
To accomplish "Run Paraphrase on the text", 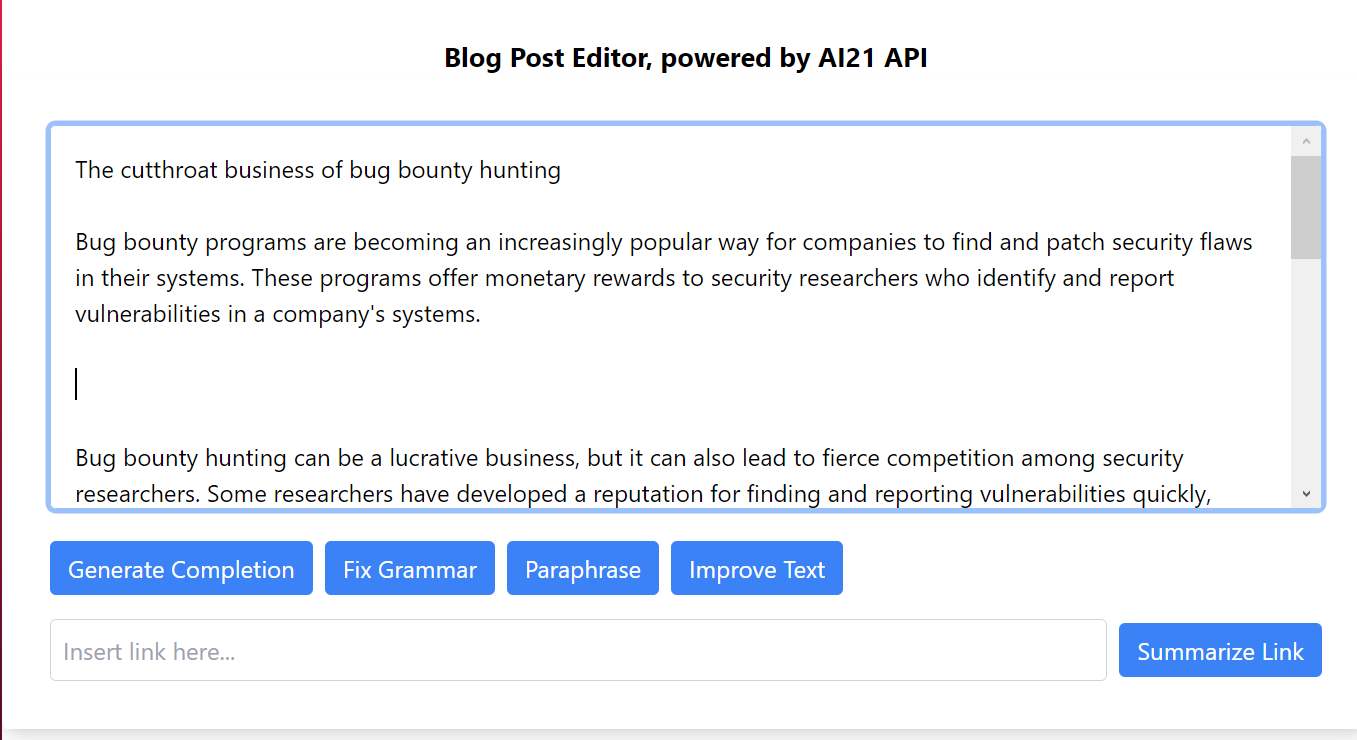I will click(x=582, y=569).
